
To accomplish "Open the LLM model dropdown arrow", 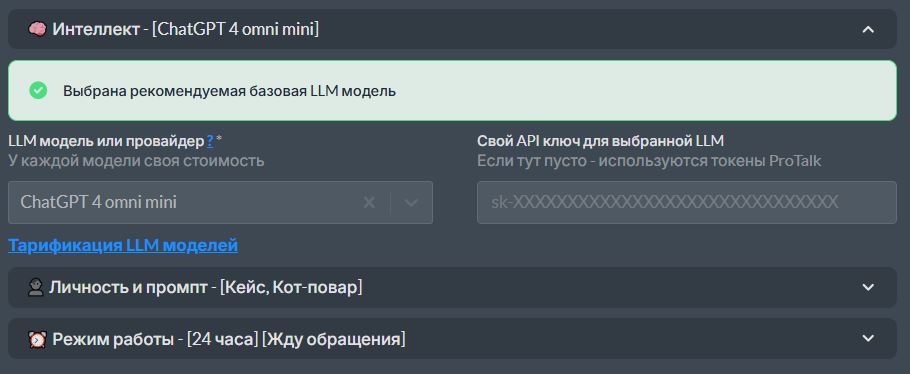I will click(x=411, y=202).
